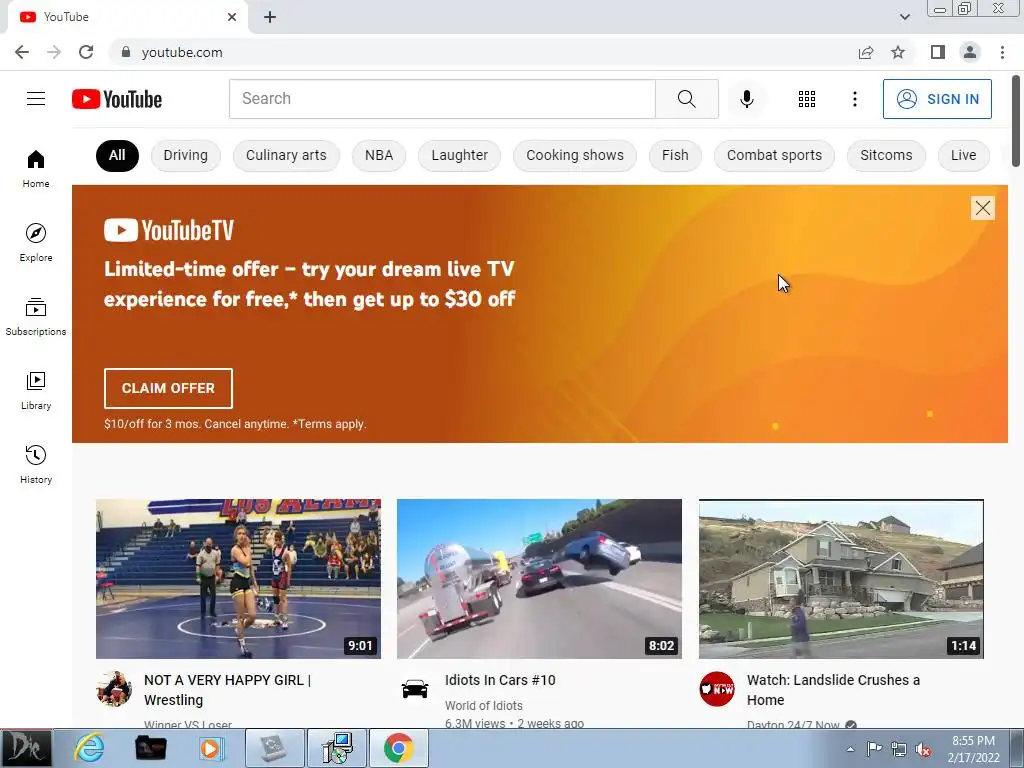Click the YouTube logo
Image resolution: width=1024 pixels, height=768 pixels.
pos(117,99)
